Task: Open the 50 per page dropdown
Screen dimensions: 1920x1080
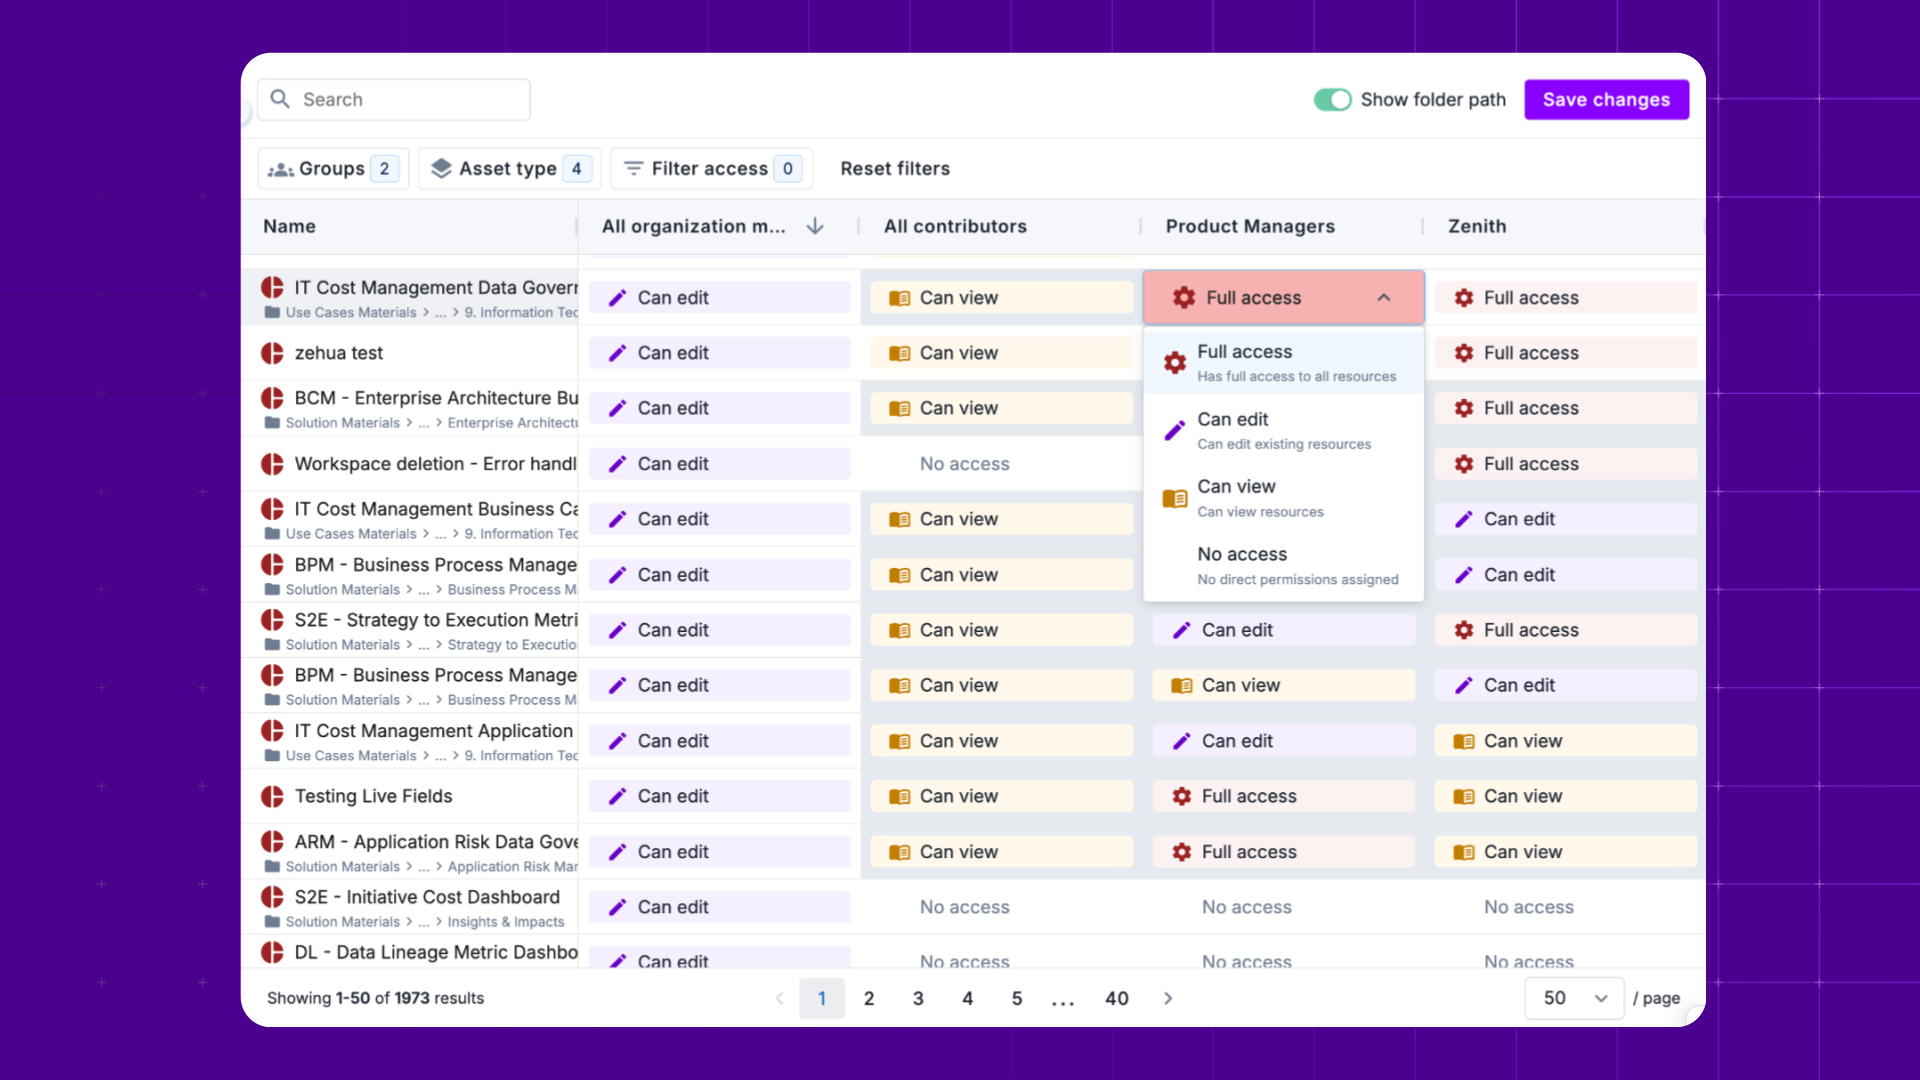Action: 1574,998
